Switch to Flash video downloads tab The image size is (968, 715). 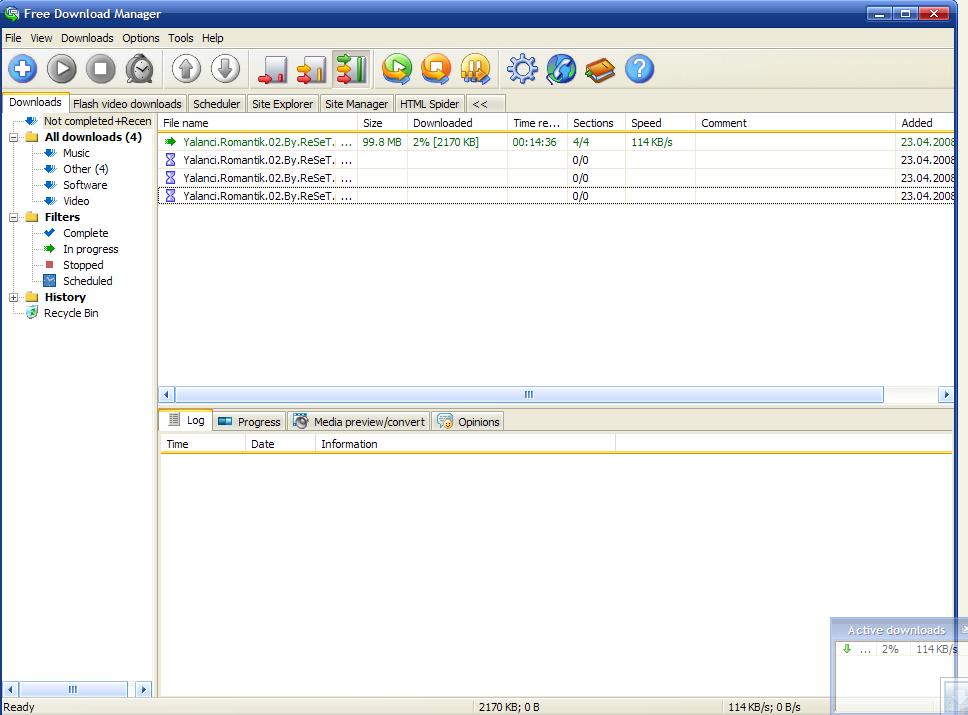pos(127,104)
